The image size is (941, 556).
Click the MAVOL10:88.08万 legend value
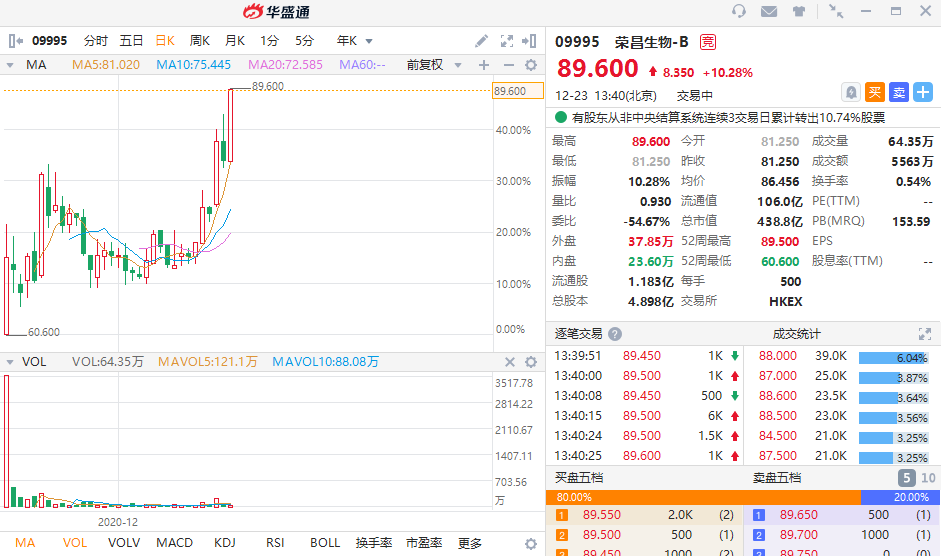coord(325,362)
